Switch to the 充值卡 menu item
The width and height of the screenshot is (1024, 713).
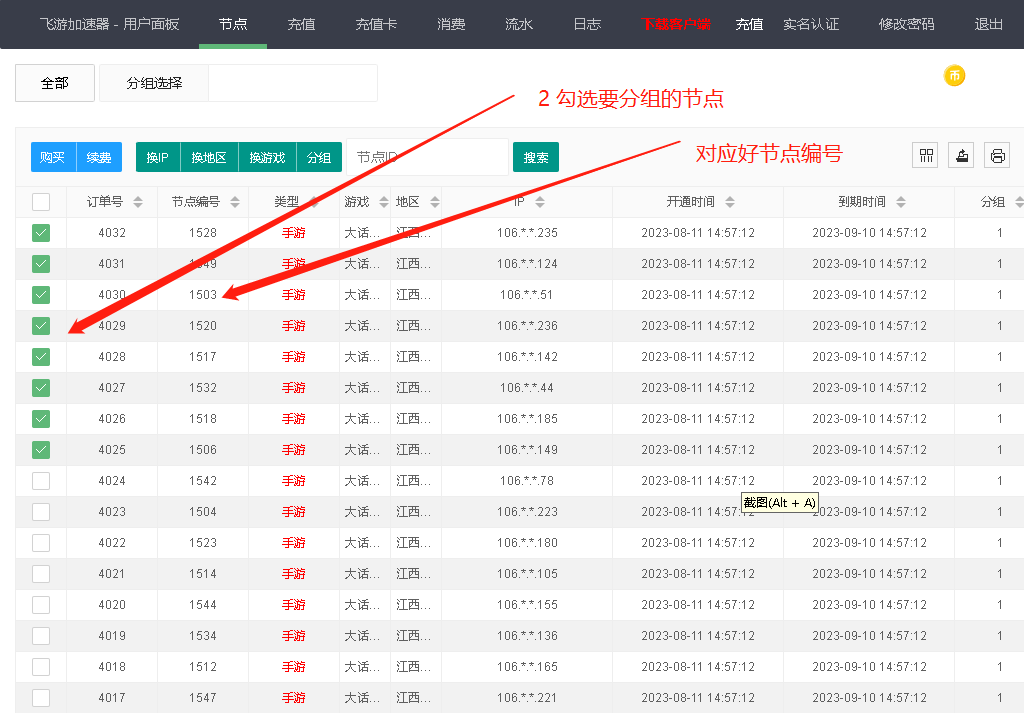374,24
